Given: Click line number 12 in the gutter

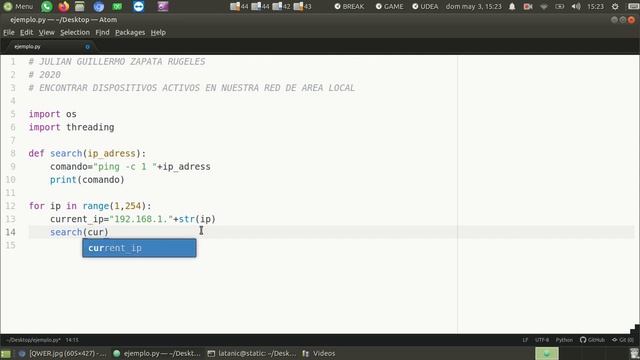Looking at the screenshot, I should tap(10, 206).
